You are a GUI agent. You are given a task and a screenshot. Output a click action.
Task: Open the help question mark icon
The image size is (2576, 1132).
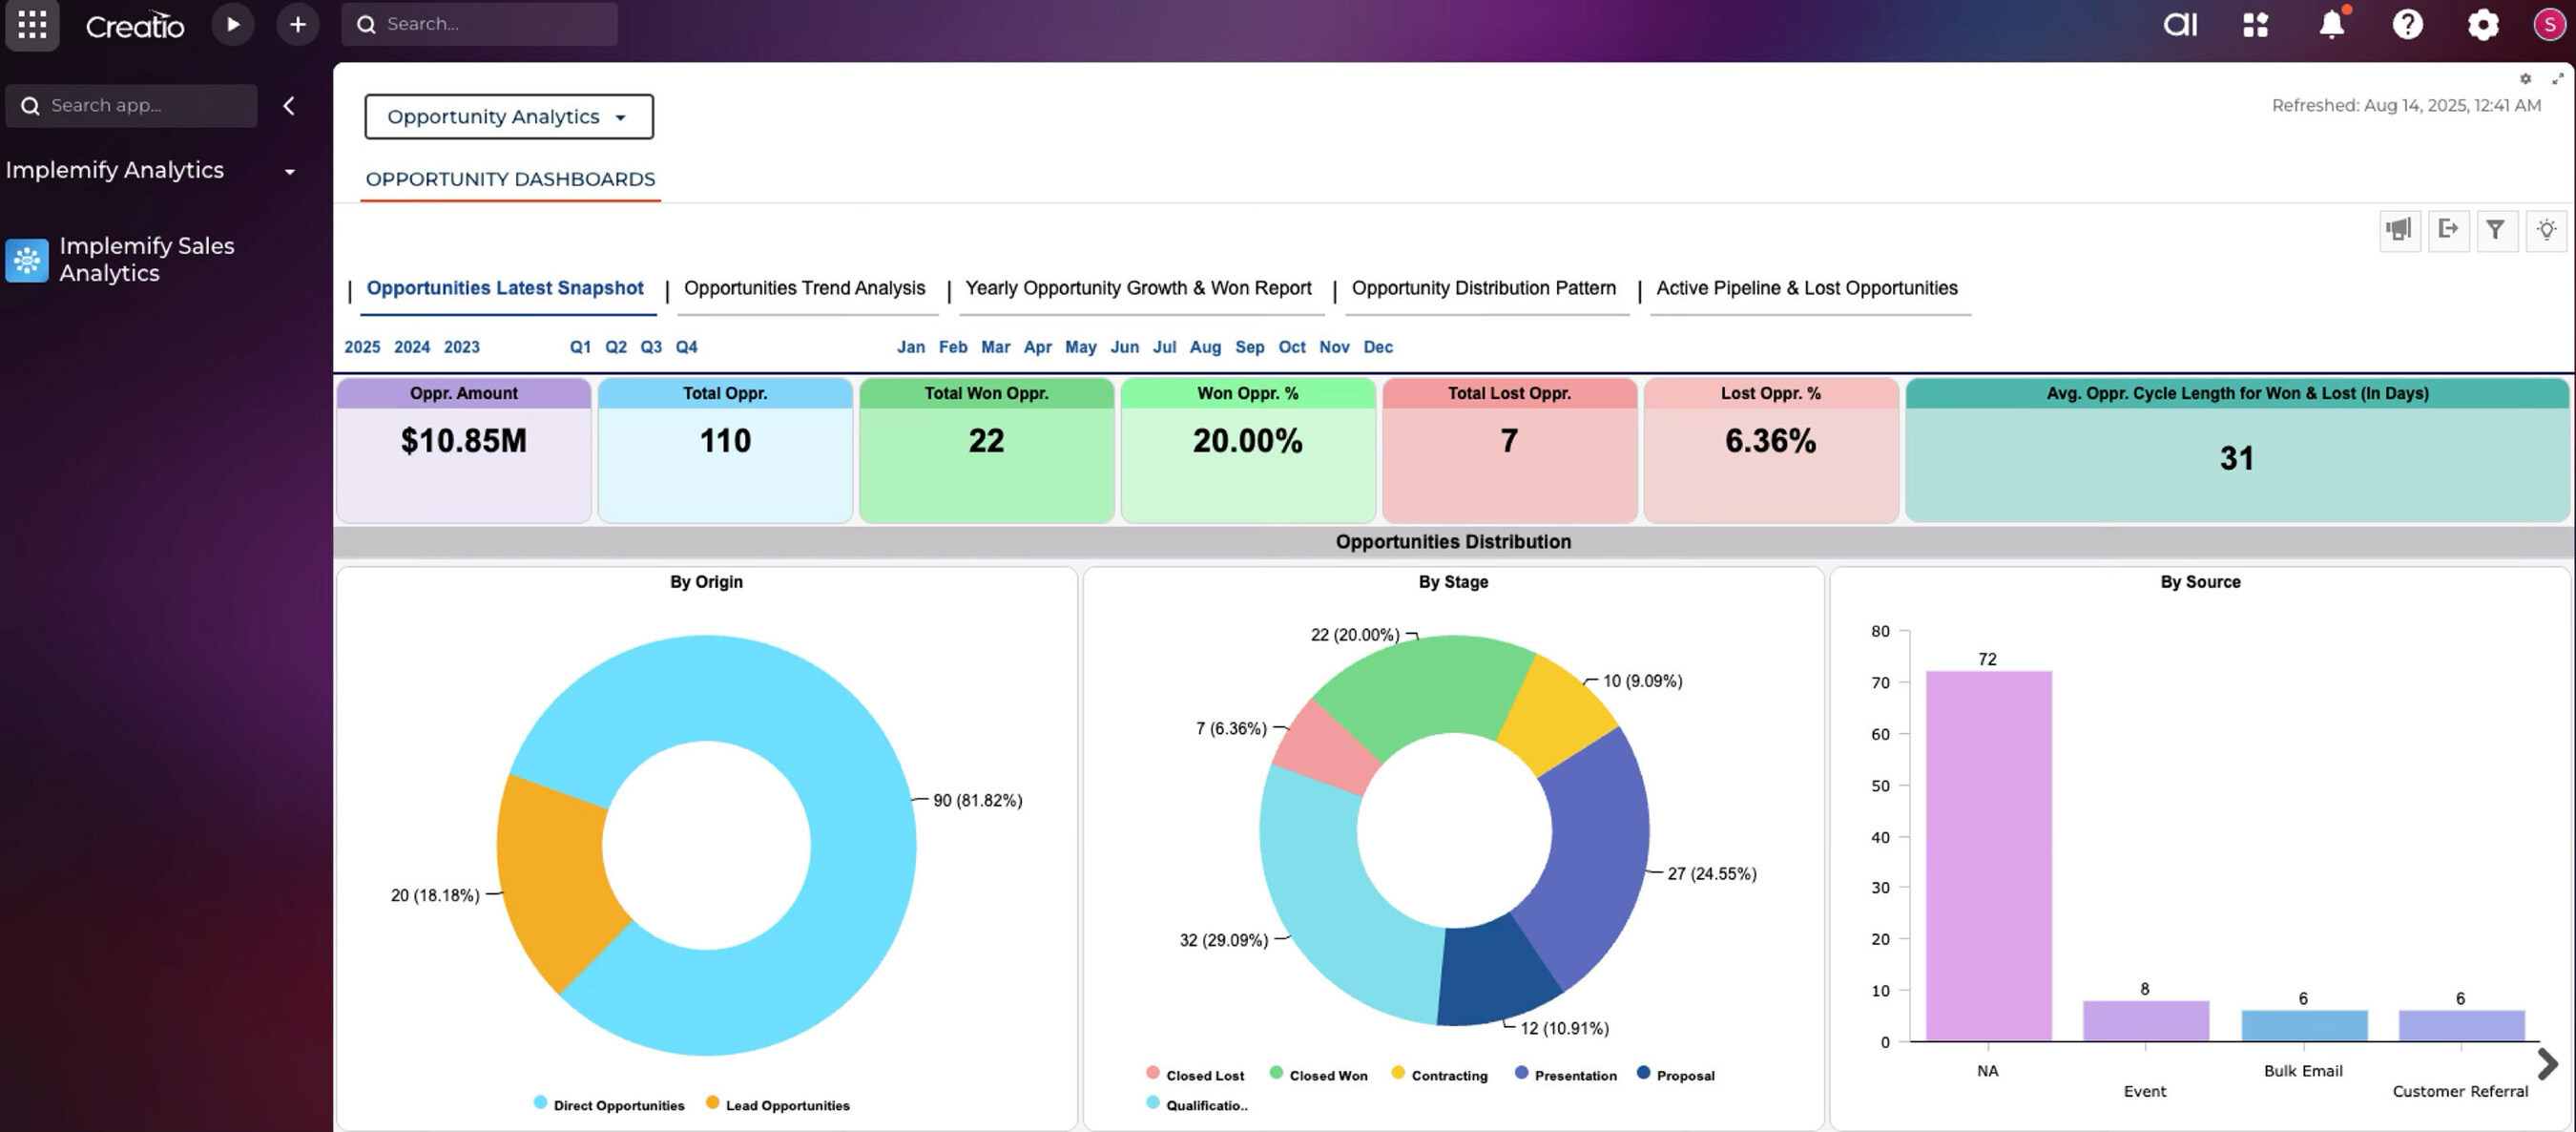[2407, 24]
